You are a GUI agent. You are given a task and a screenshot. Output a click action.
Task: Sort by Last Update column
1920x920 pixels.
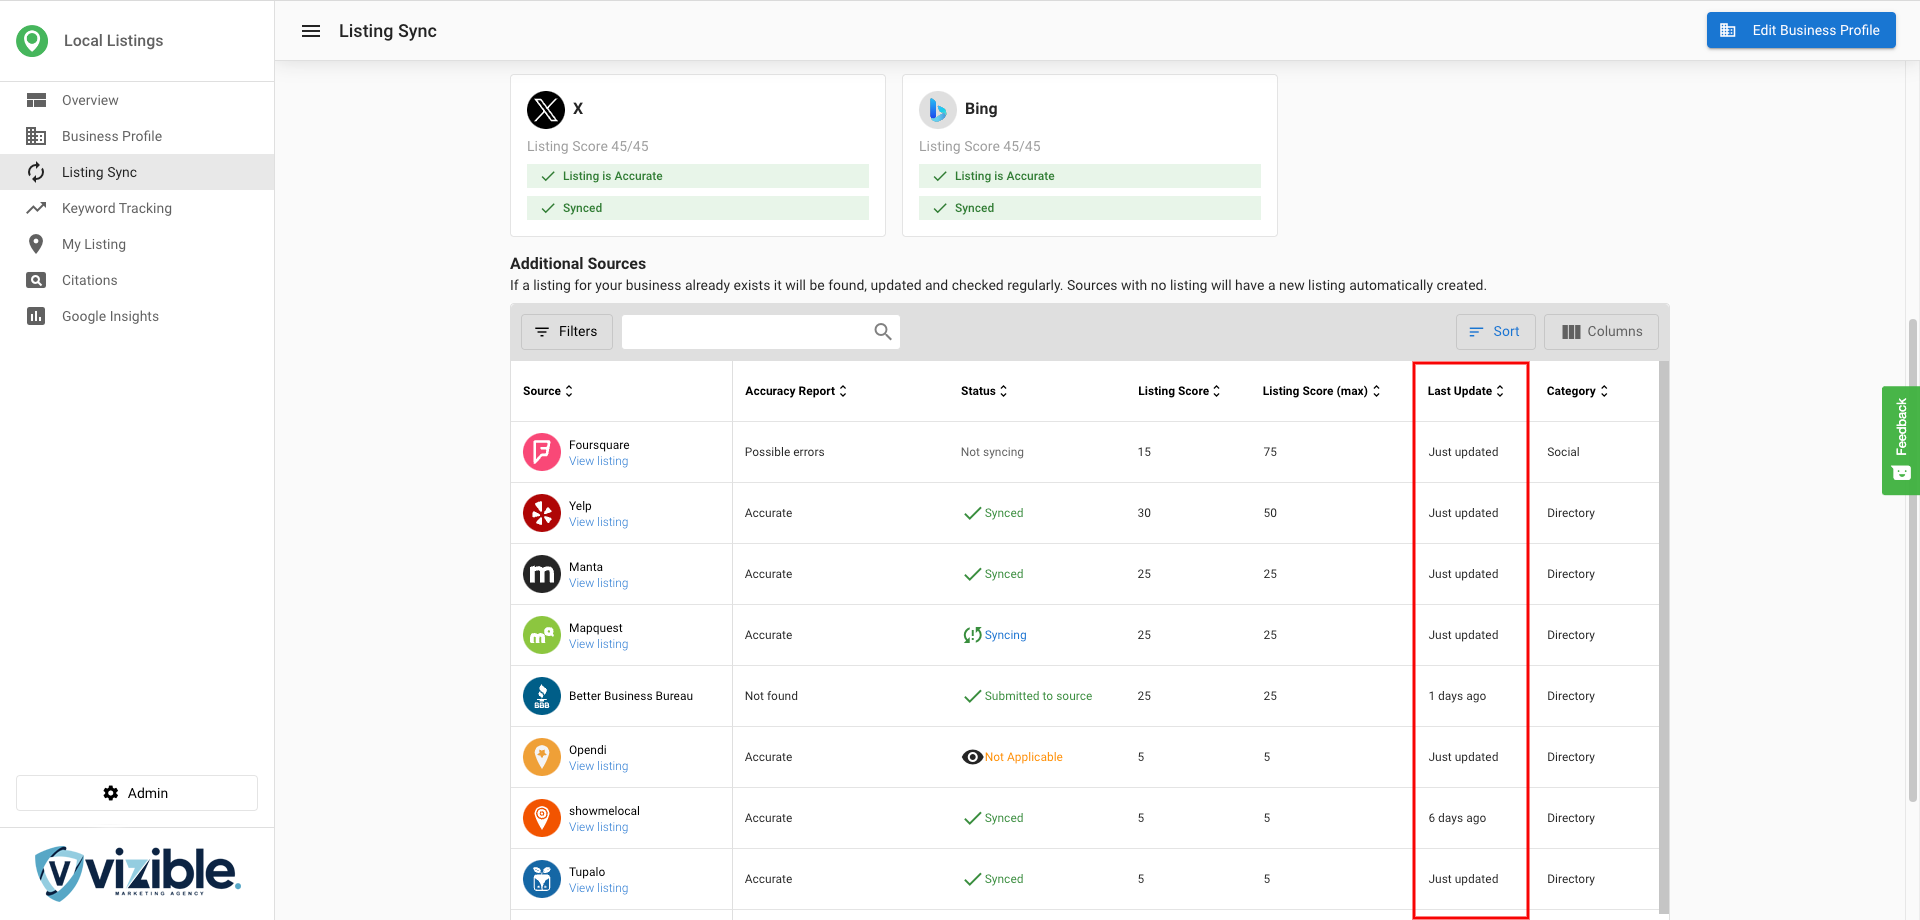pyautogui.click(x=1465, y=391)
